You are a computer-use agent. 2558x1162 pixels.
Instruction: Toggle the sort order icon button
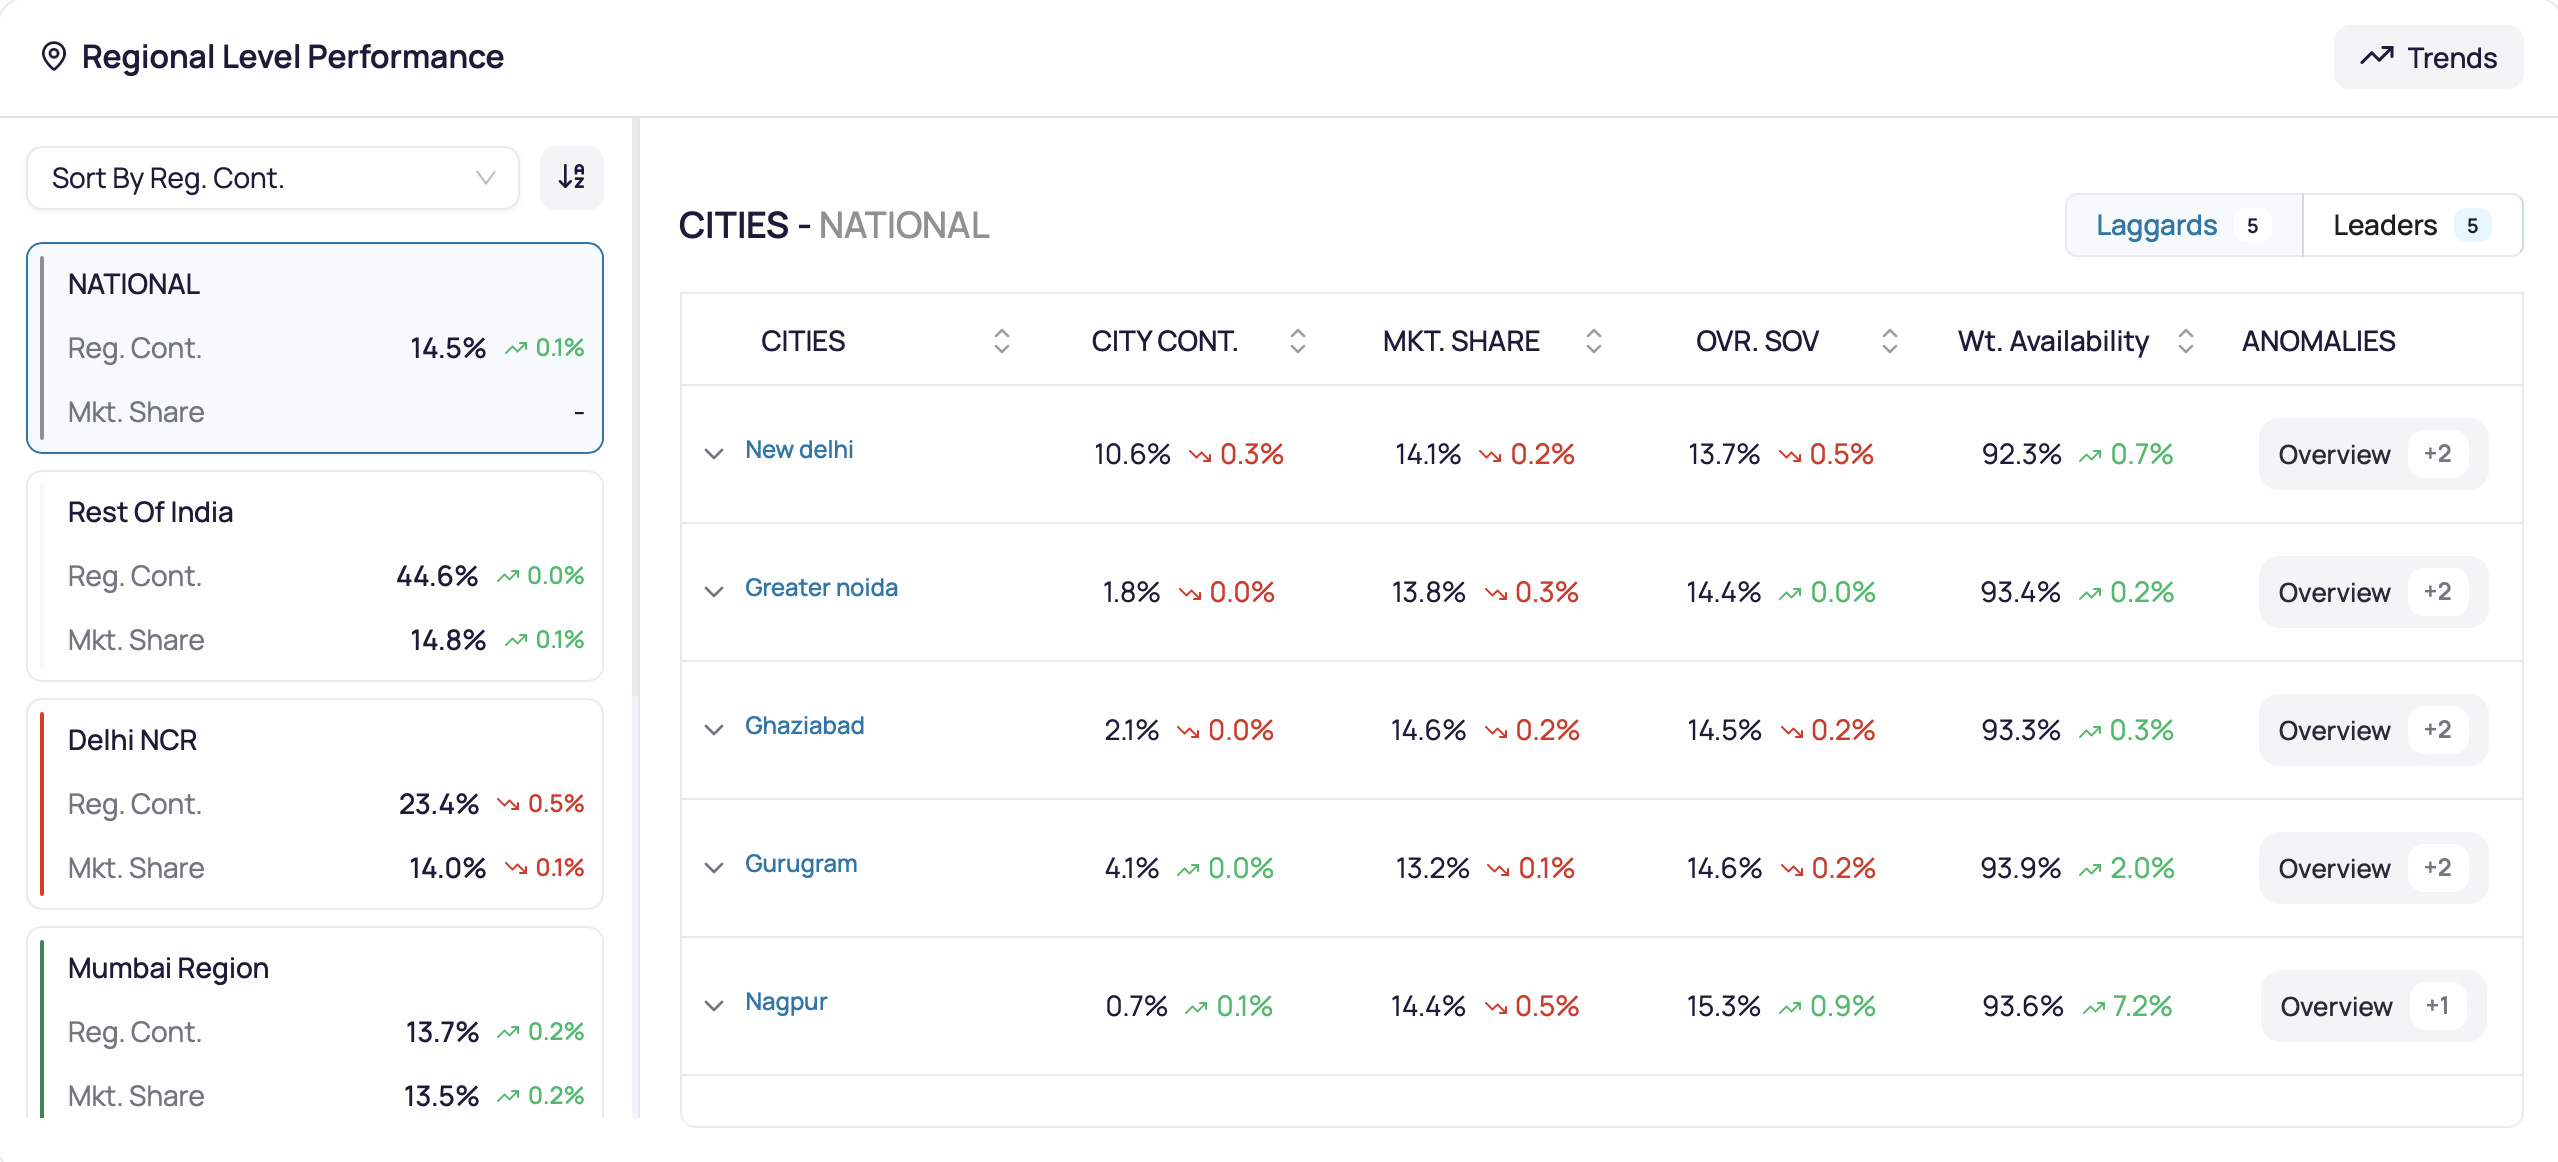click(571, 178)
